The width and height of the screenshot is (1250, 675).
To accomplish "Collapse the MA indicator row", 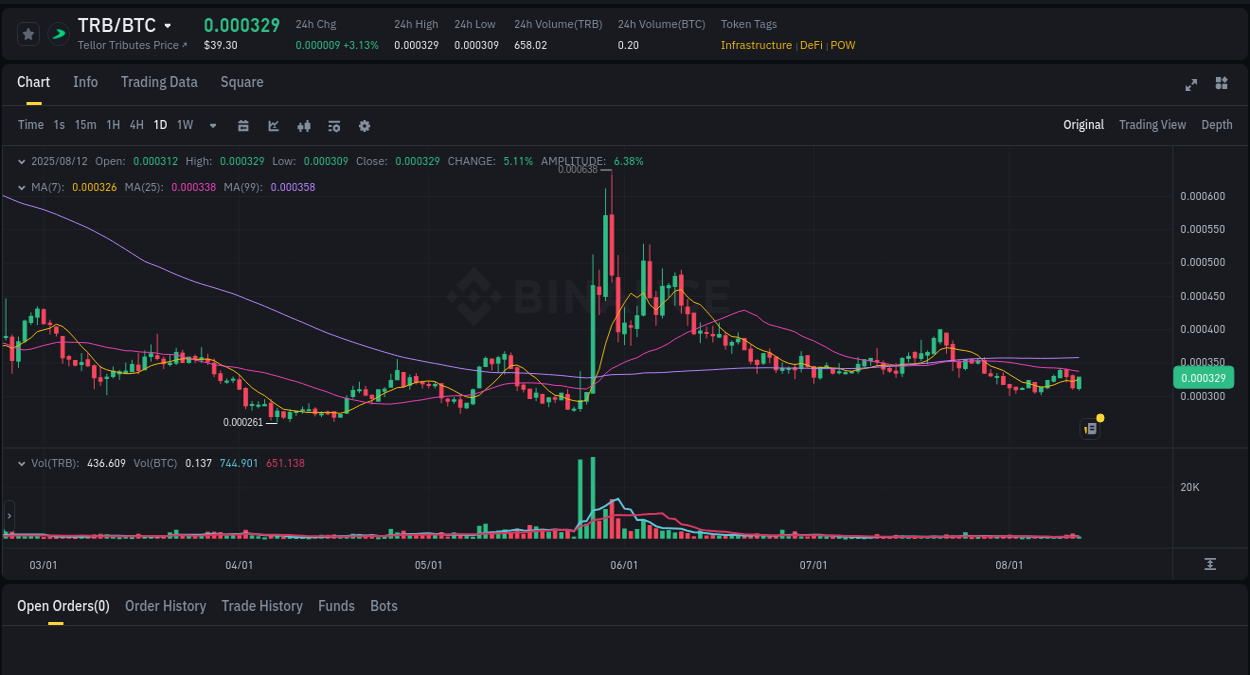I will 21,187.
